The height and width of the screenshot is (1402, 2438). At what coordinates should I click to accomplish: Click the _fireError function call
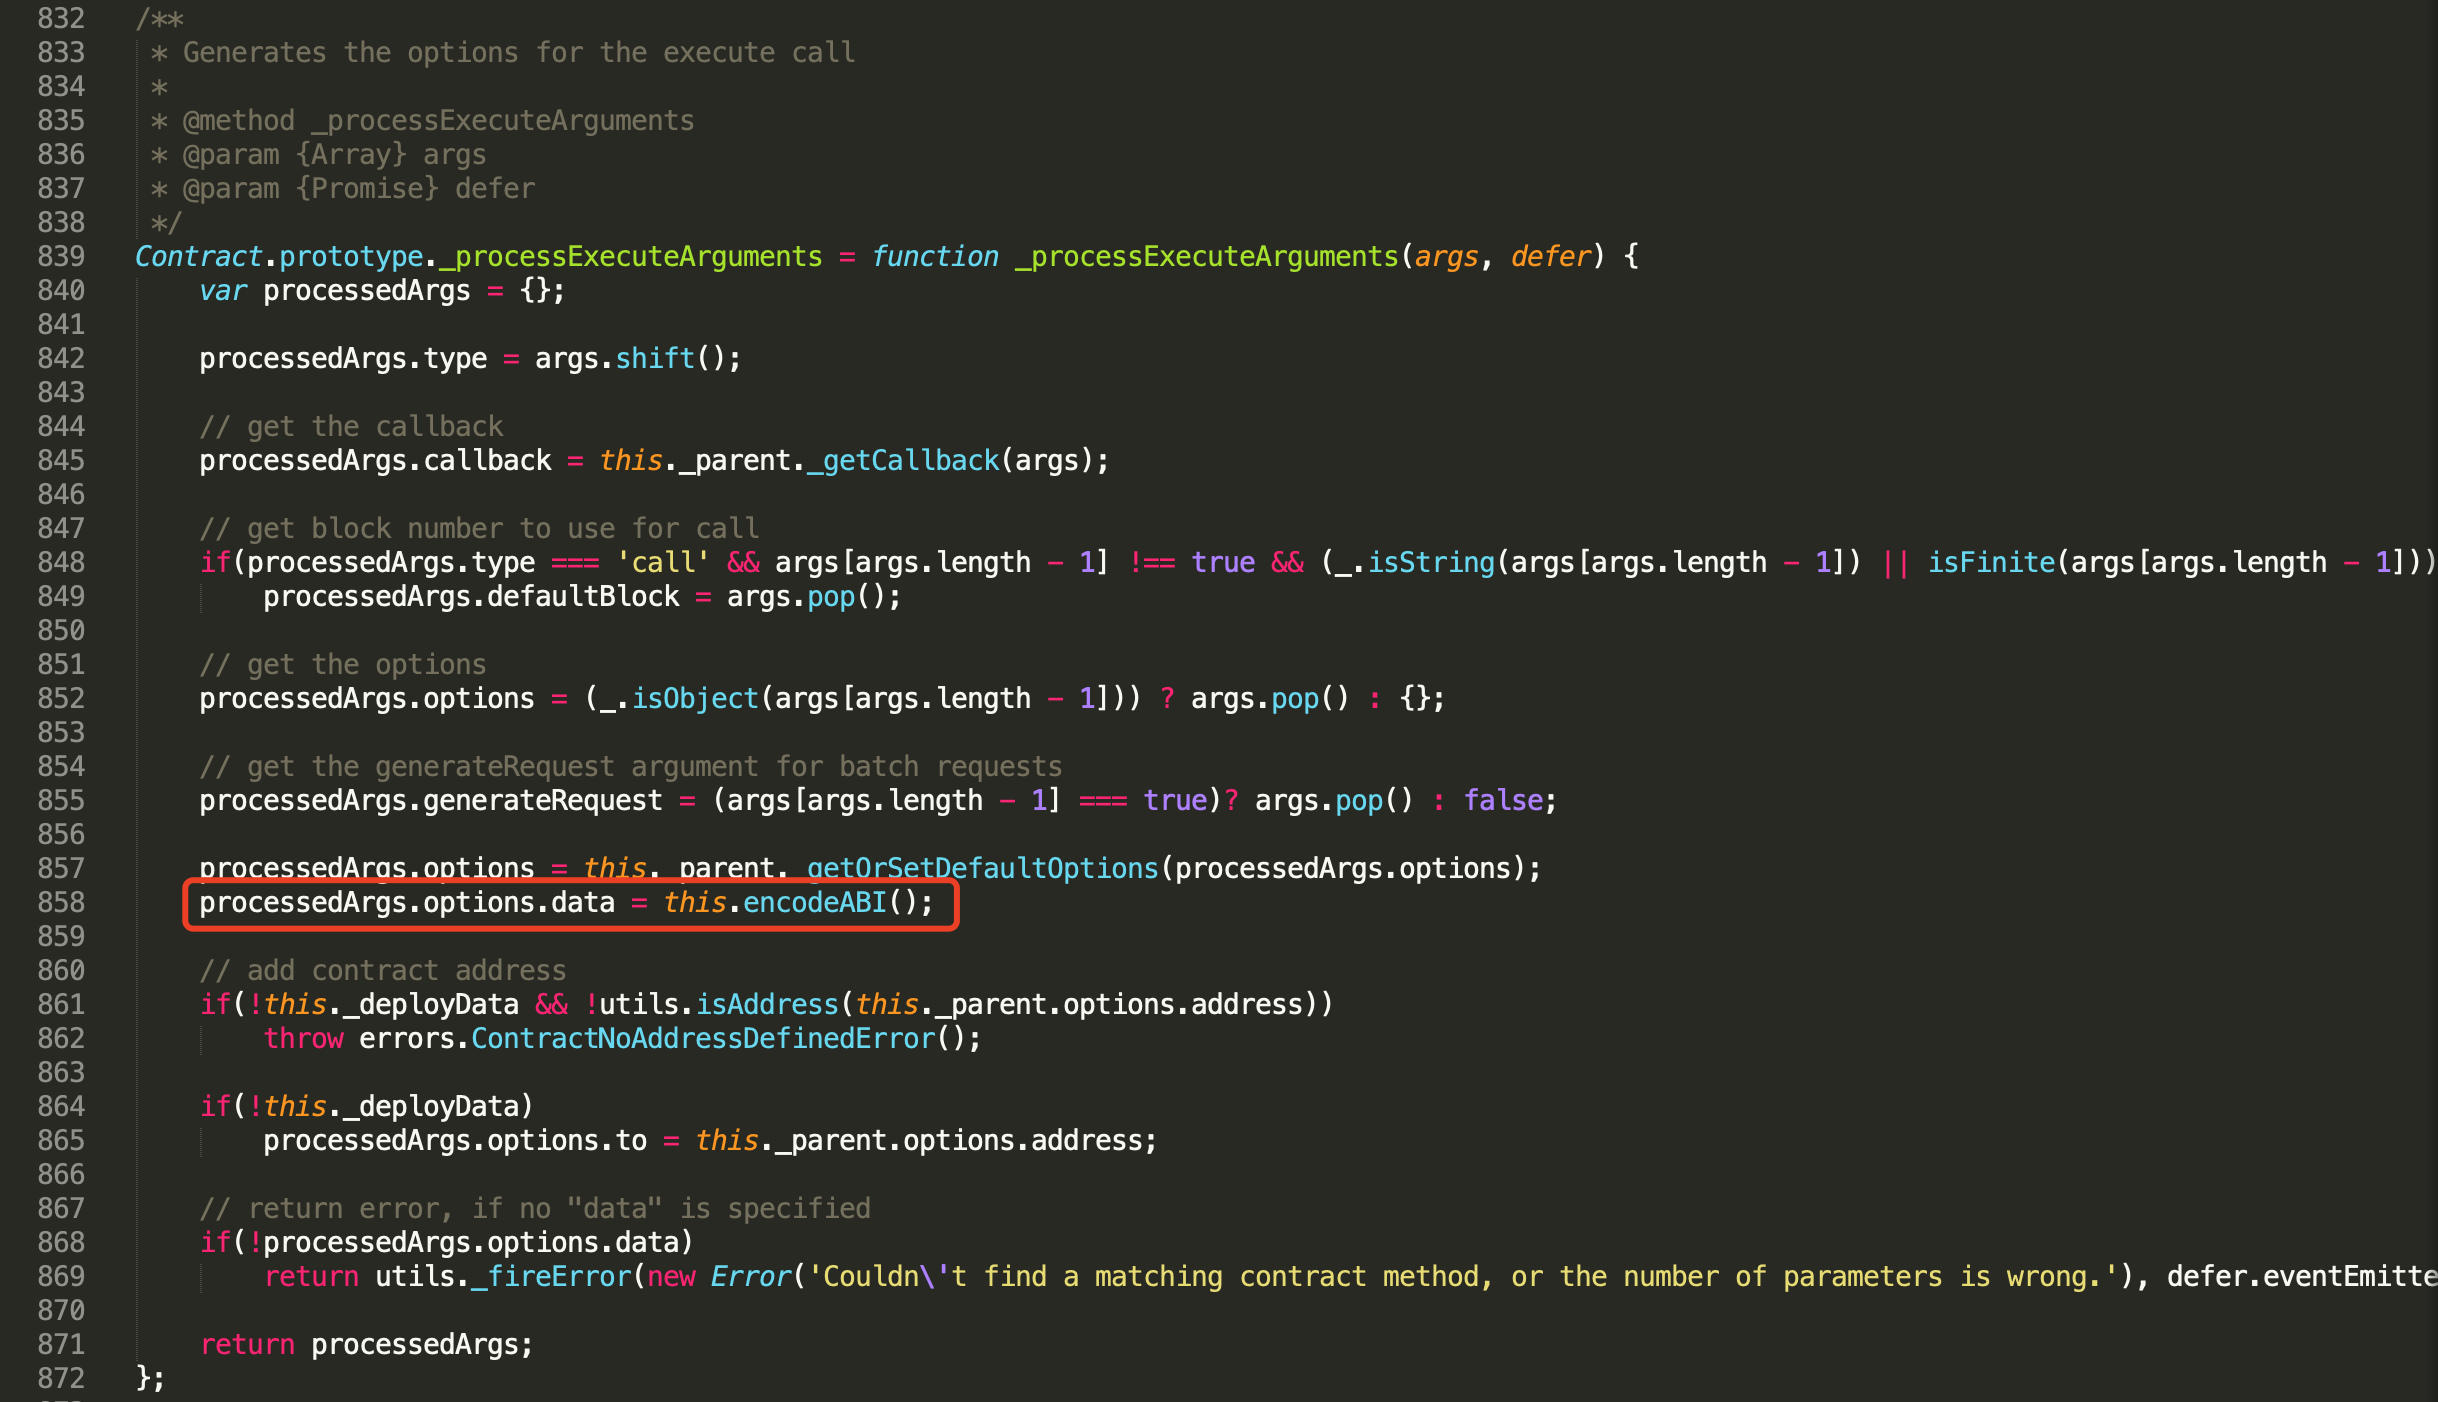click(x=550, y=1276)
